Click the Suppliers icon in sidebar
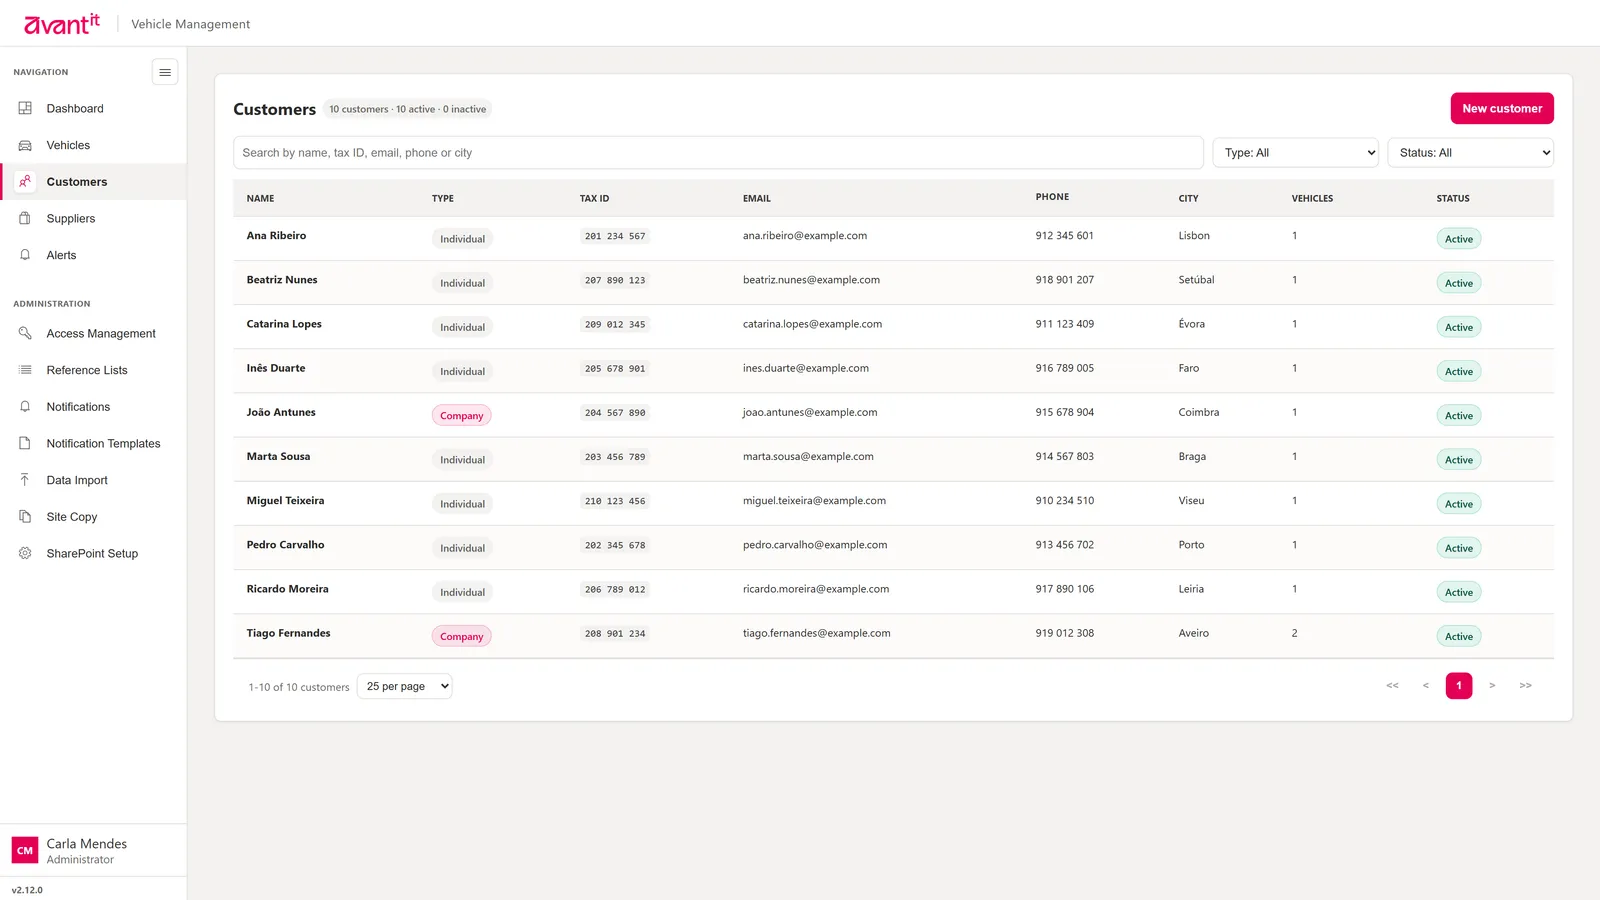Screen dimensions: 1600x900 pyautogui.click(x=25, y=218)
